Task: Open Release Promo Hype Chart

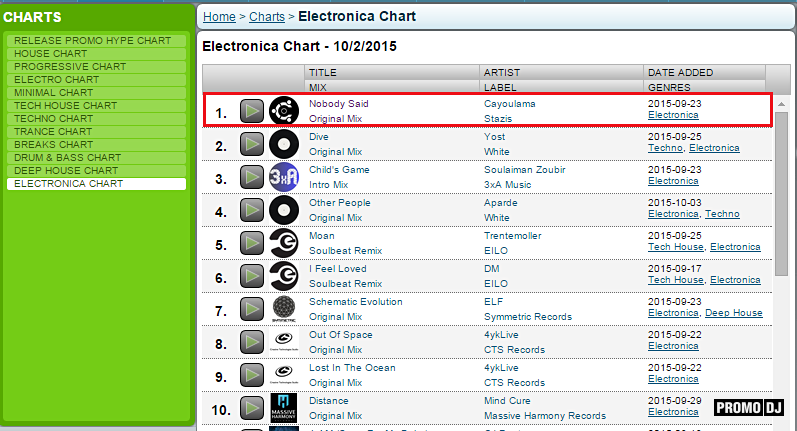Action: pos(92,40)
